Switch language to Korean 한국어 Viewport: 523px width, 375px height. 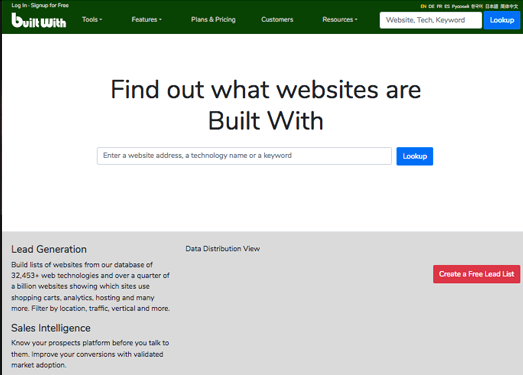pyautogui.click(x=477, y=6)
